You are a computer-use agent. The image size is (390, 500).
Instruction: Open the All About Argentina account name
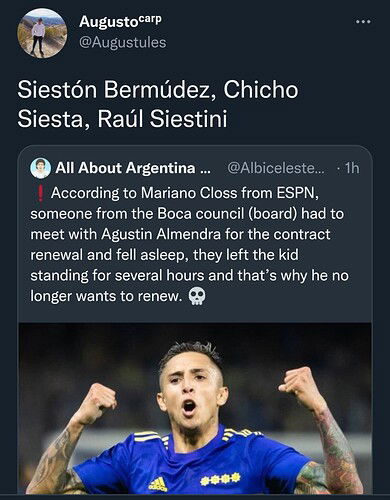click(133, 168)
